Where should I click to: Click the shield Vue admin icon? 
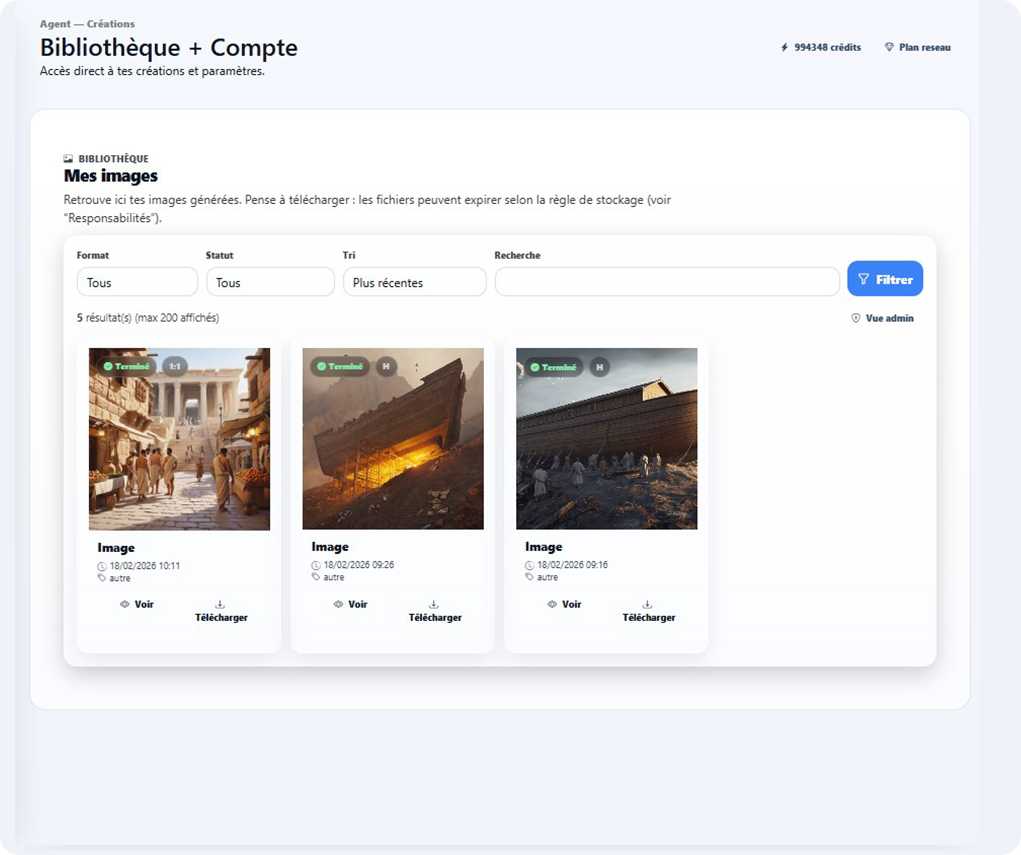tap(856, 318)
